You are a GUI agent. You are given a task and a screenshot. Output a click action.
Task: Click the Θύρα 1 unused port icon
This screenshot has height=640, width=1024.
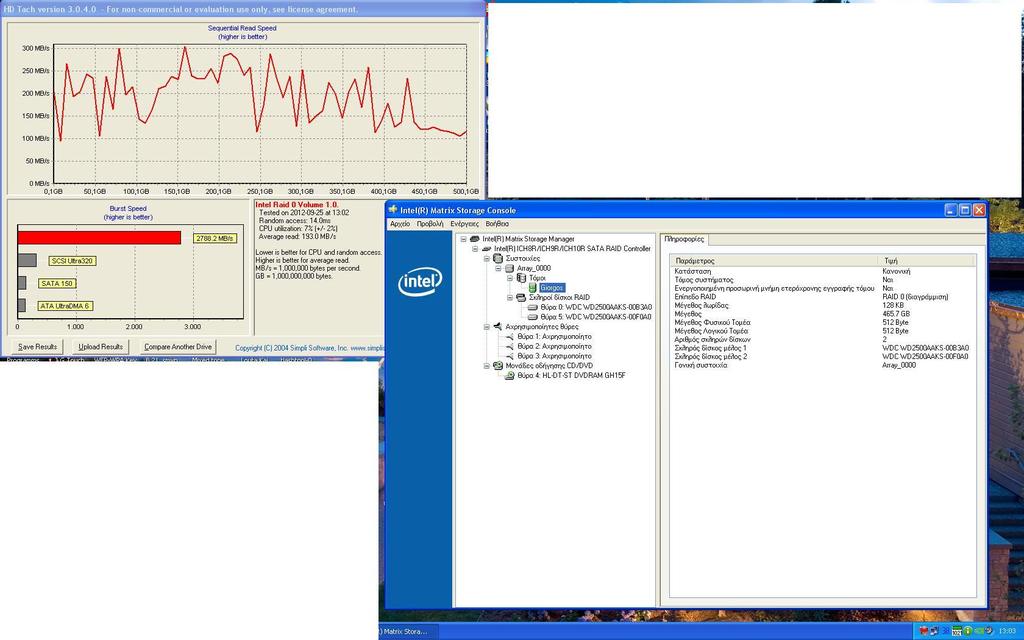point(510,336)
